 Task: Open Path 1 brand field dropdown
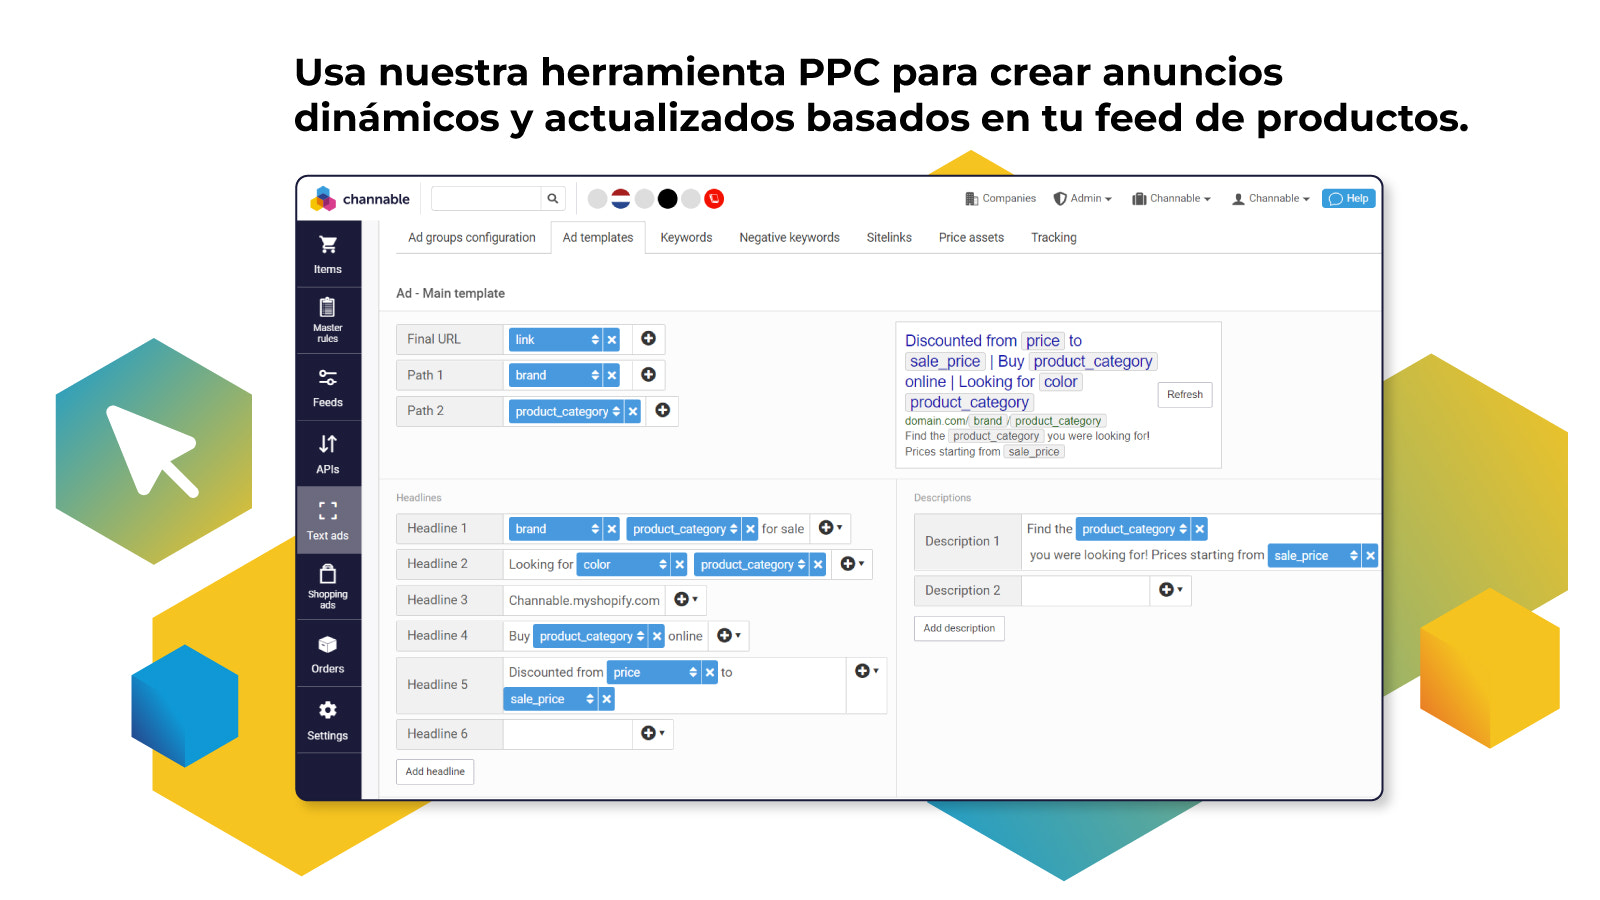[x=556, y=376]
